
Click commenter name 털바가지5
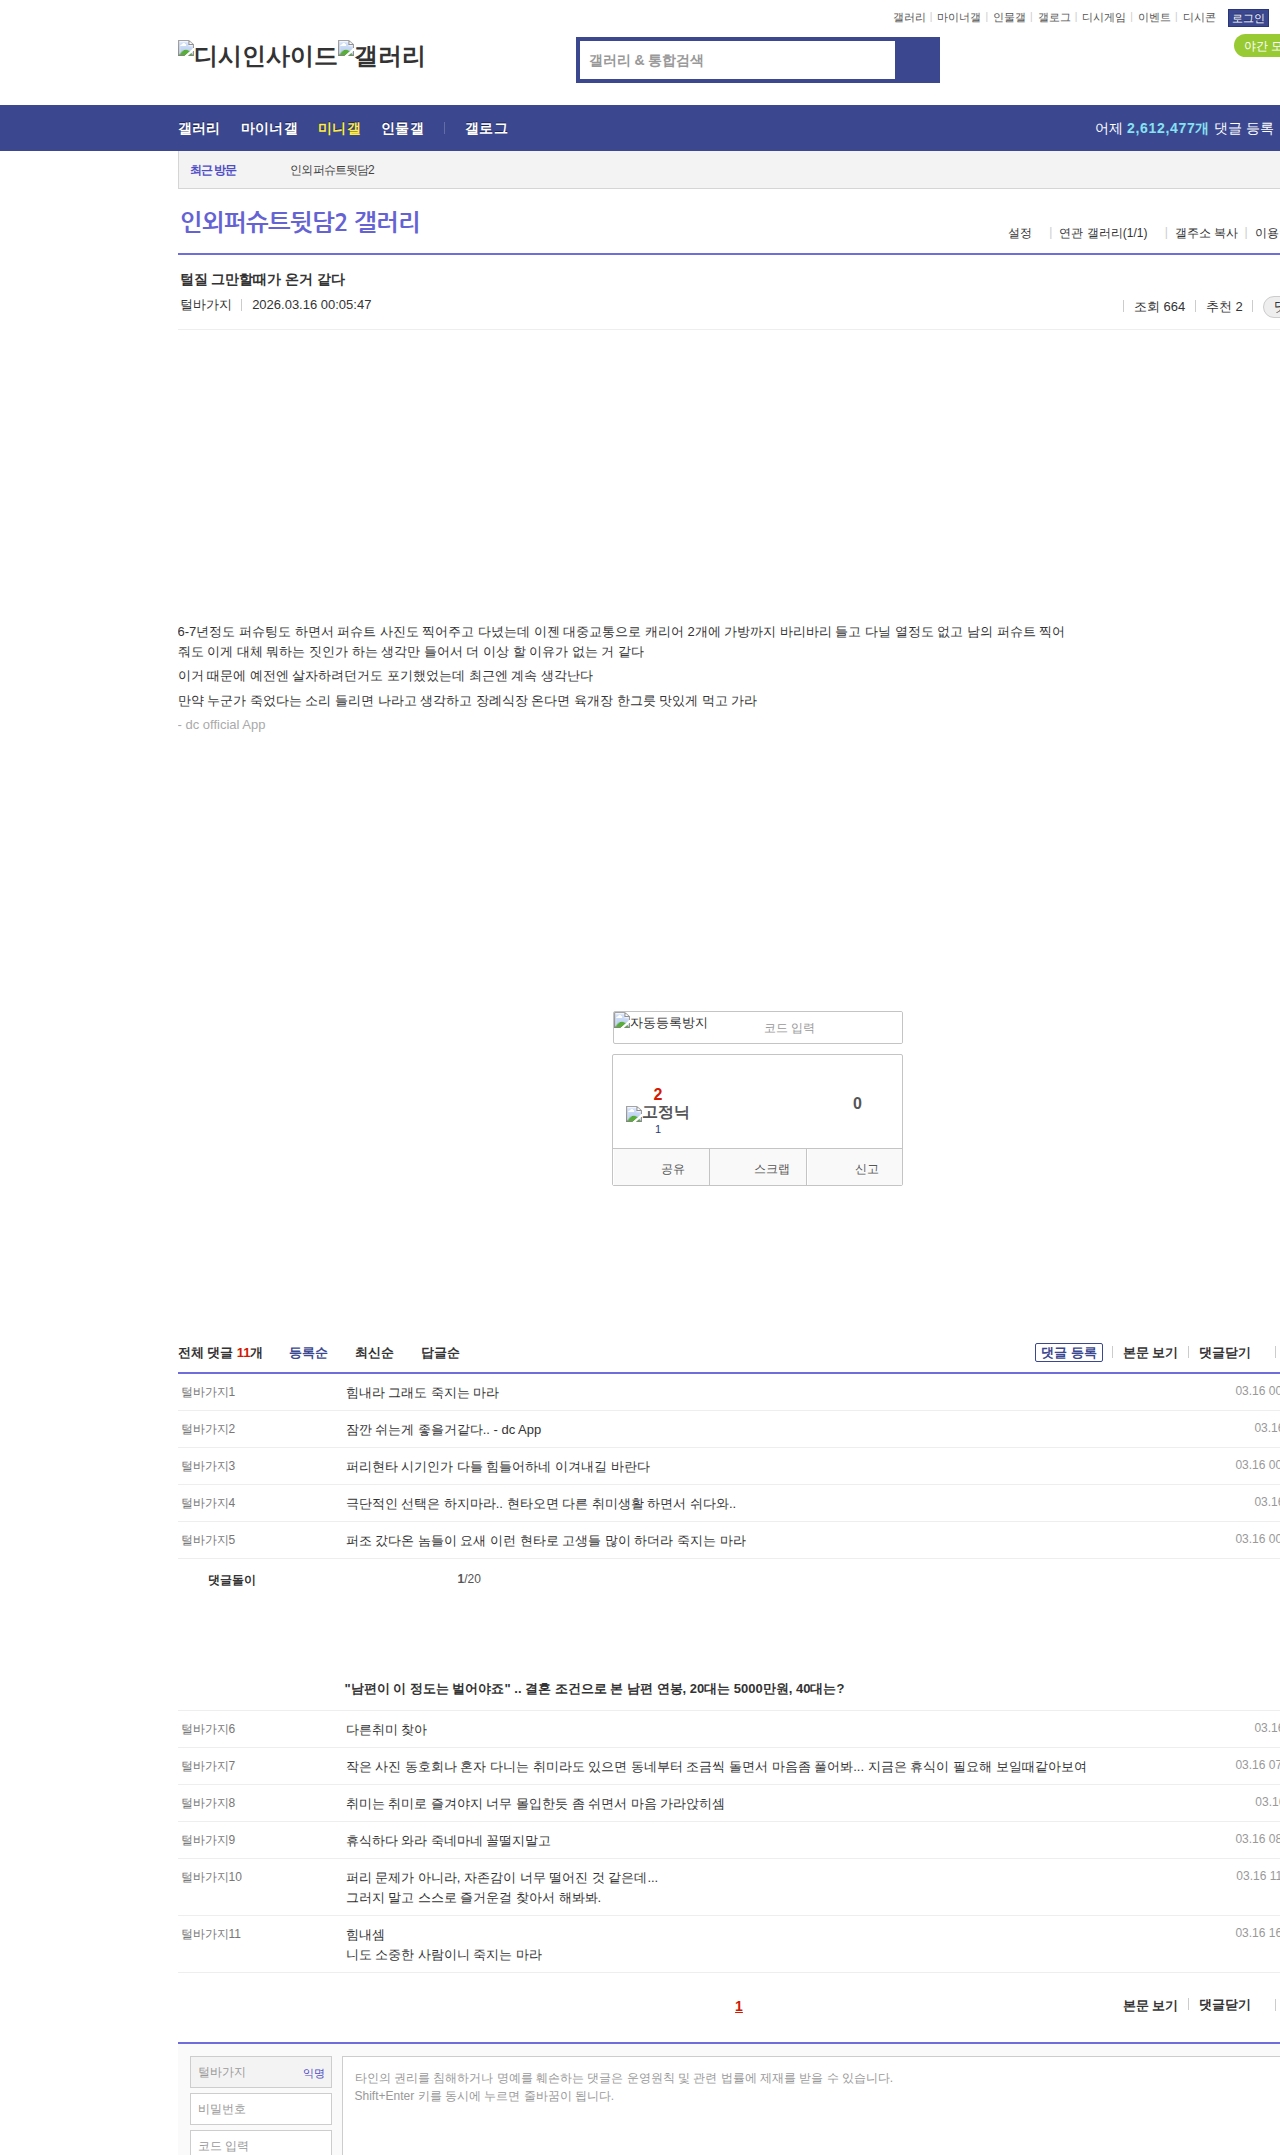[x=208, y=1540]
